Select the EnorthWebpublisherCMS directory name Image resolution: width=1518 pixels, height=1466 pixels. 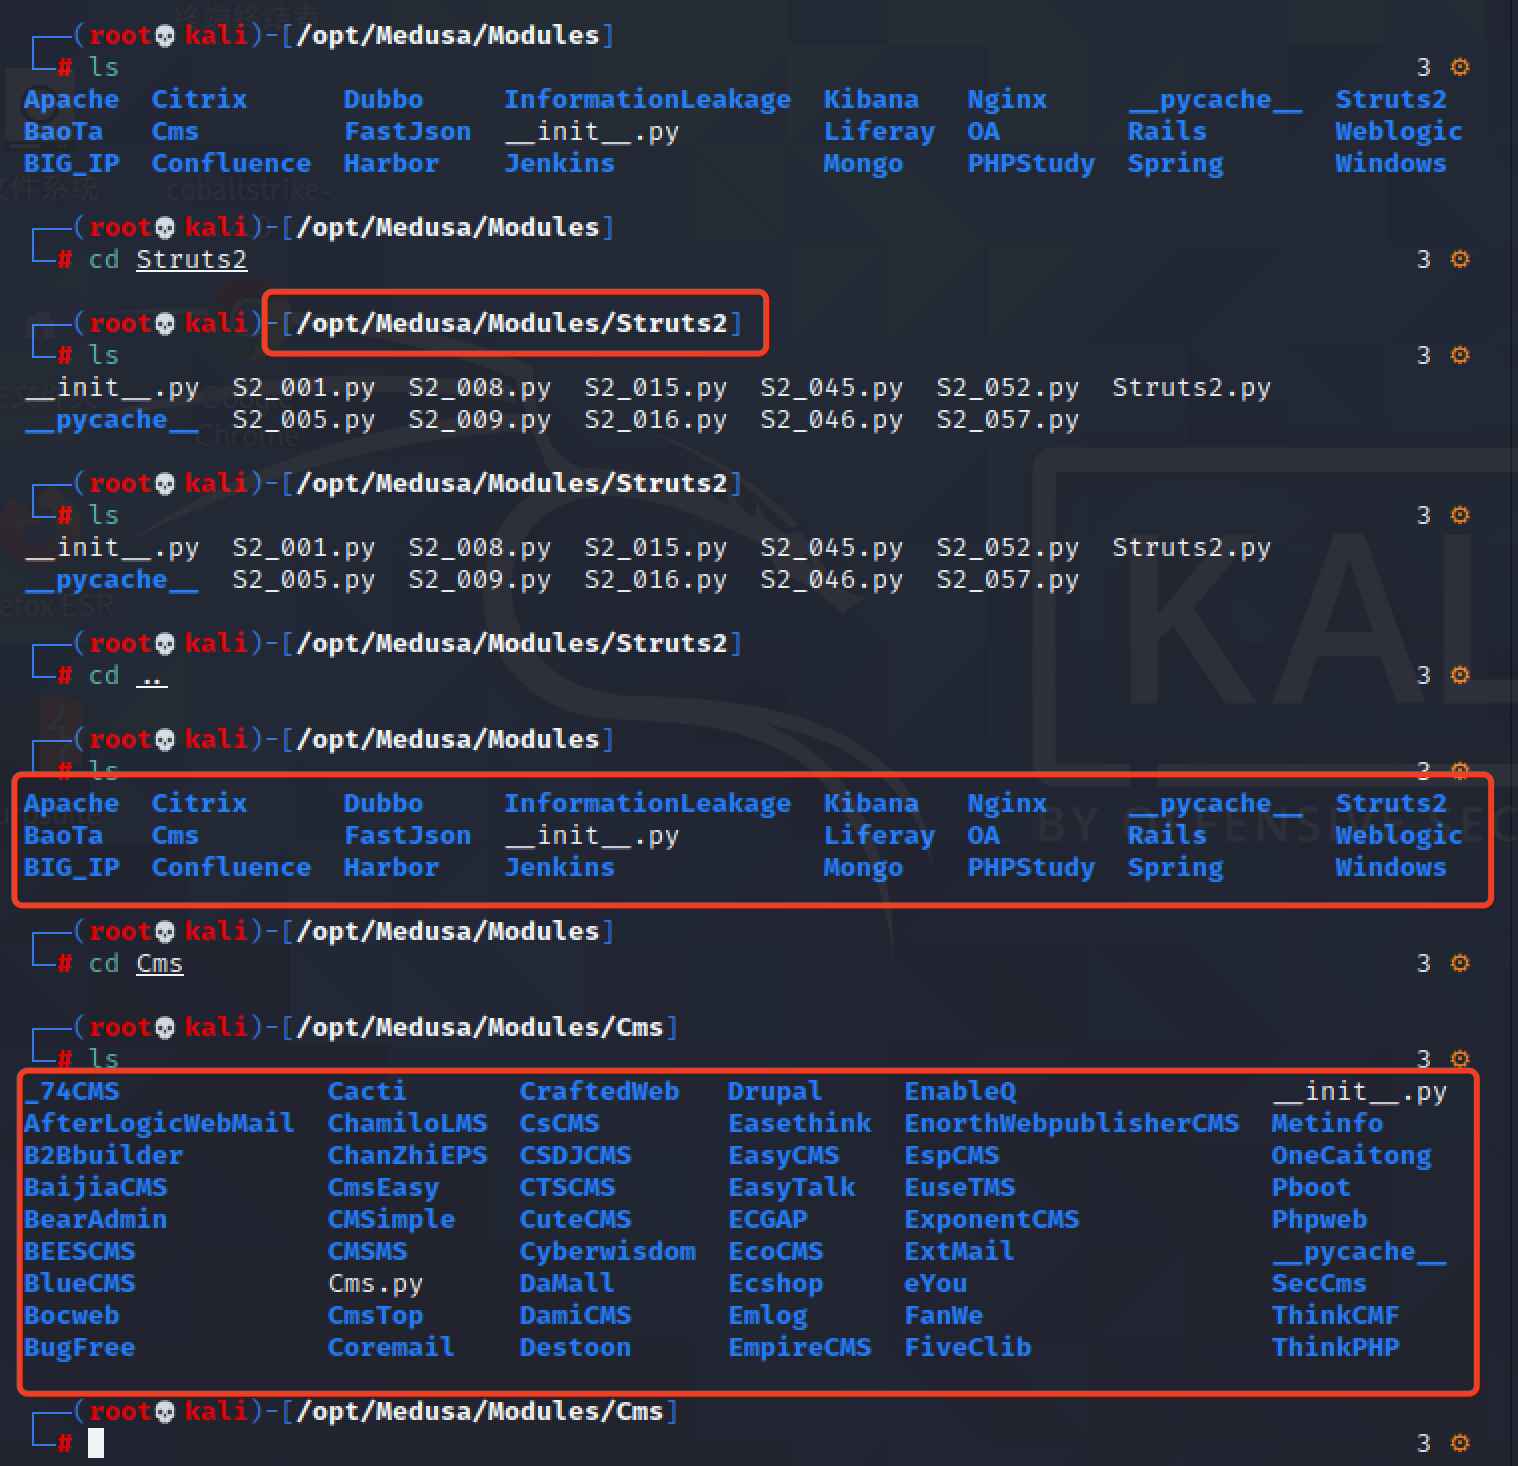(x=1072, y=1124)
